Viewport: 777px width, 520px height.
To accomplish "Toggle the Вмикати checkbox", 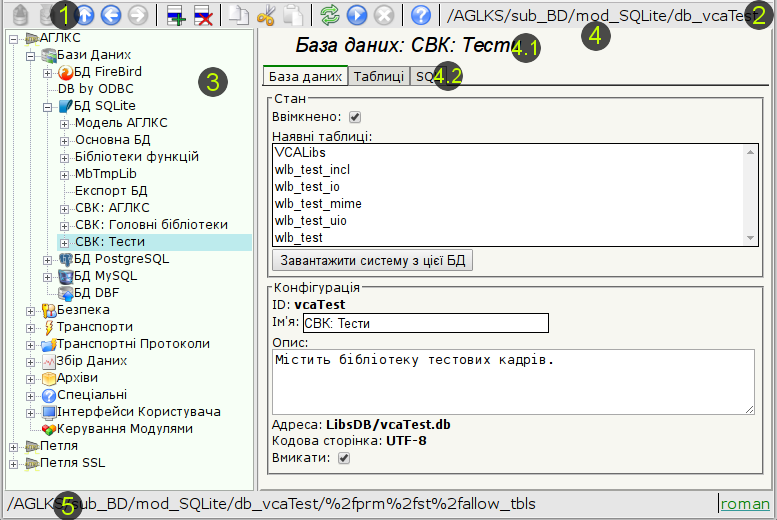I will (x=344, y=458).
